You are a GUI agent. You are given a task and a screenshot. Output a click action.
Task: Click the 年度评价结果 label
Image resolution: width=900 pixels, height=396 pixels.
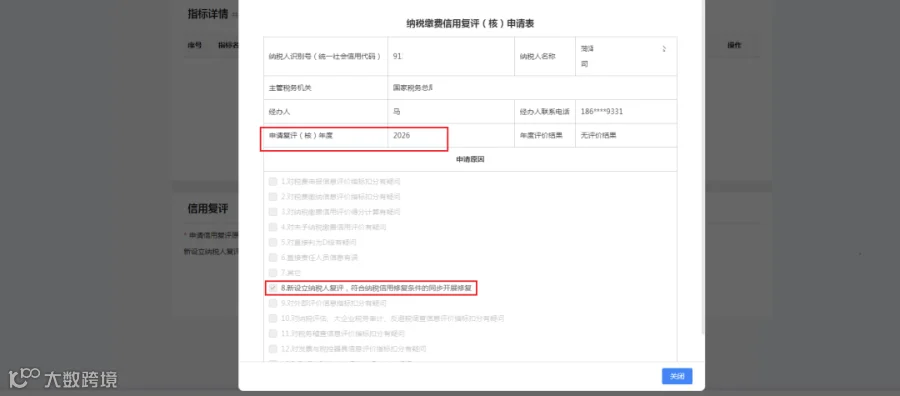(541, 135)
